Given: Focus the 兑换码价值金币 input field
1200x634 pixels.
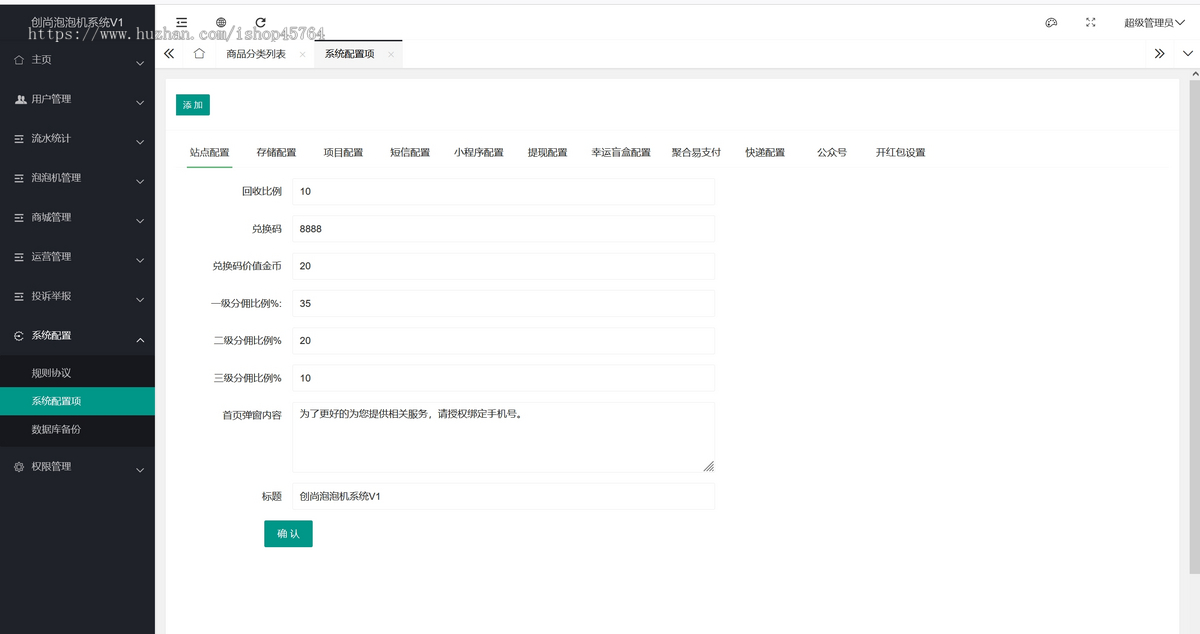Looking at the screenshot, I should (x=504, y=266).
